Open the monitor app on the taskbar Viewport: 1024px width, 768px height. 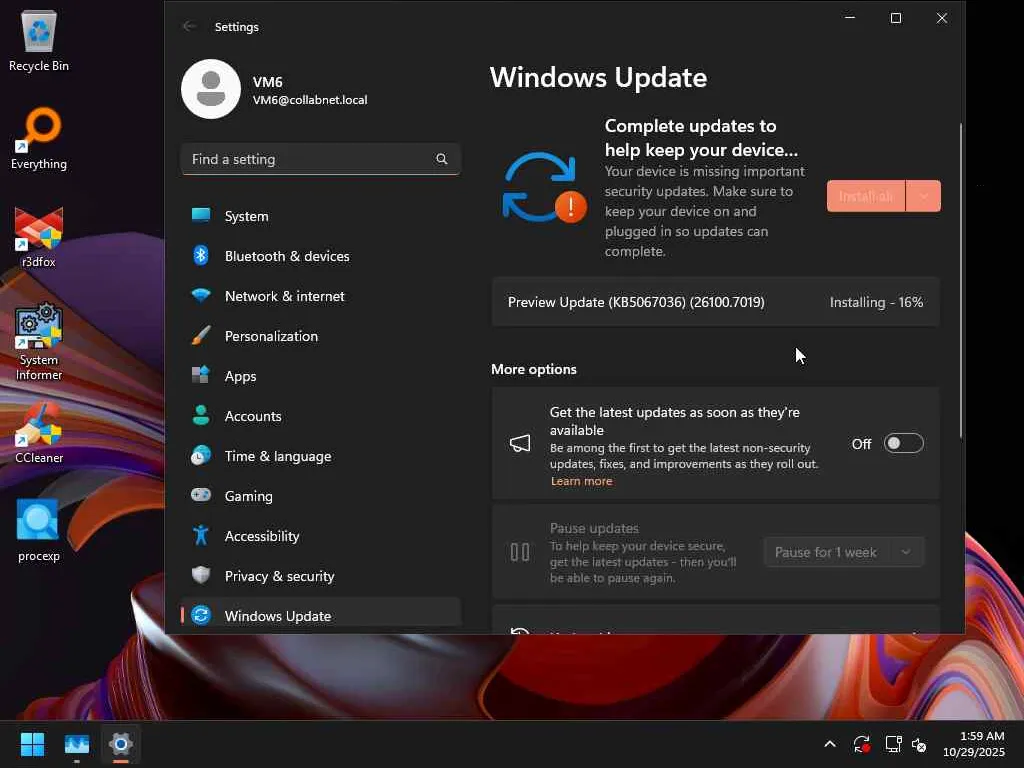click(76, 743)
